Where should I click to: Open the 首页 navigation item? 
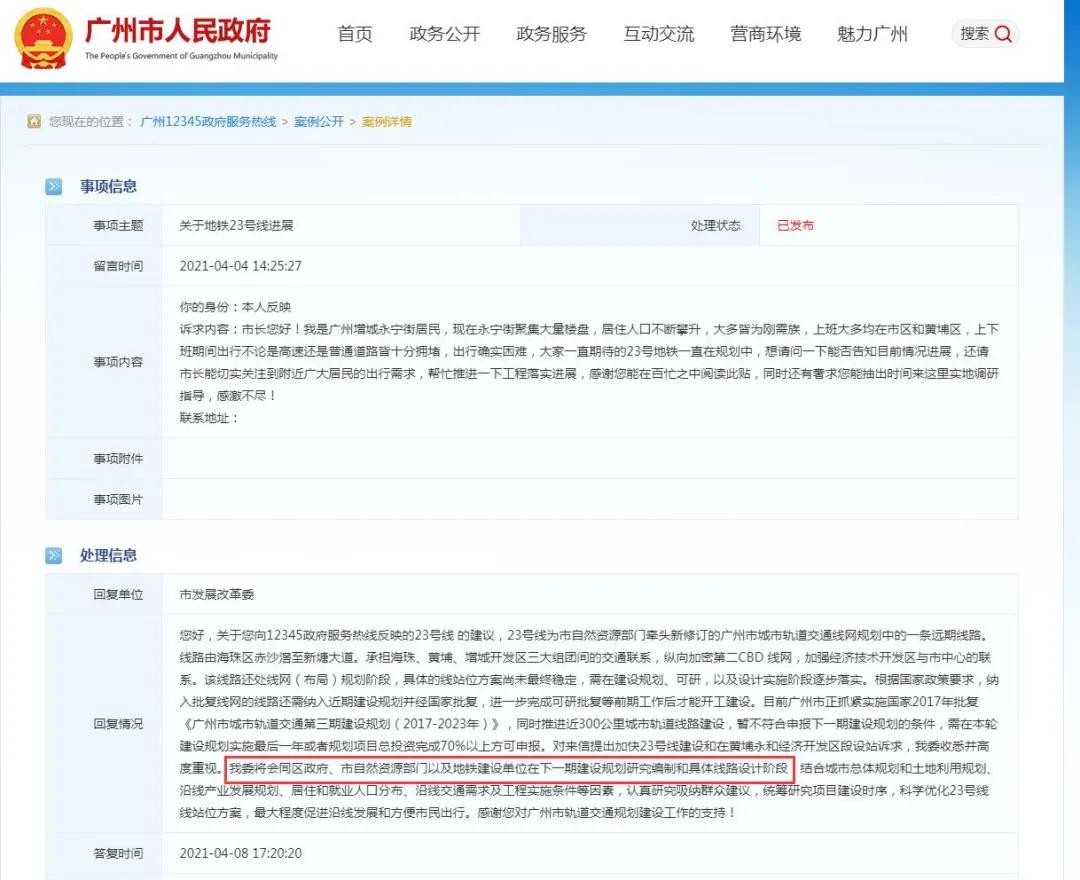coord(354,34)
